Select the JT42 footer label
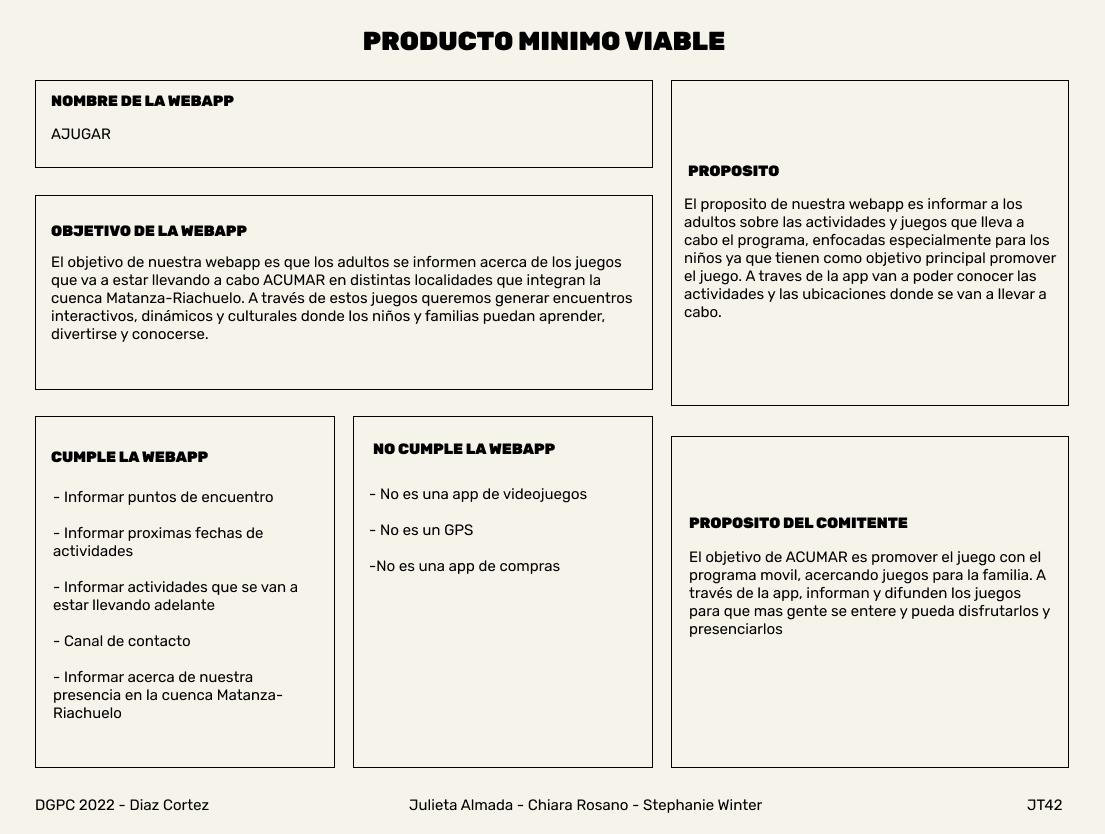This screenshot has width=1105, height=834. [x=1044, y=805]
